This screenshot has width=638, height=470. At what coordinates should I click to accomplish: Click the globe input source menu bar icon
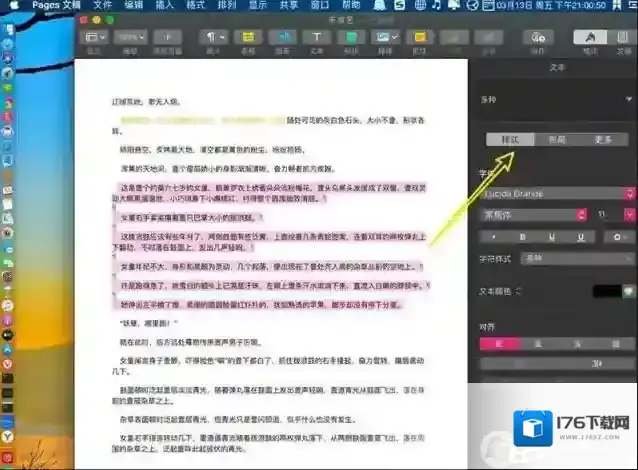(420, 5)
